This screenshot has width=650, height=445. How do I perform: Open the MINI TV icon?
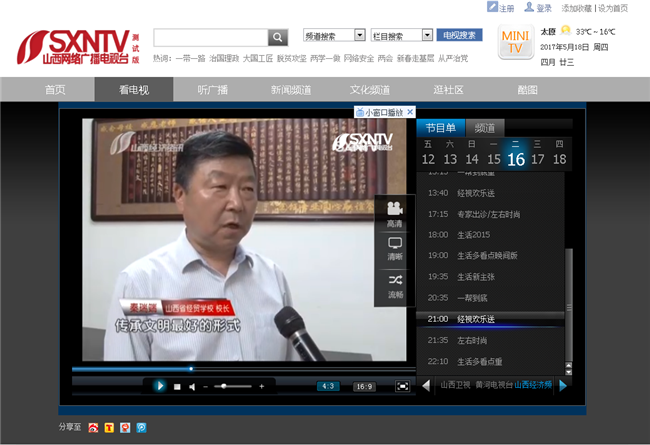click(515, 42)
